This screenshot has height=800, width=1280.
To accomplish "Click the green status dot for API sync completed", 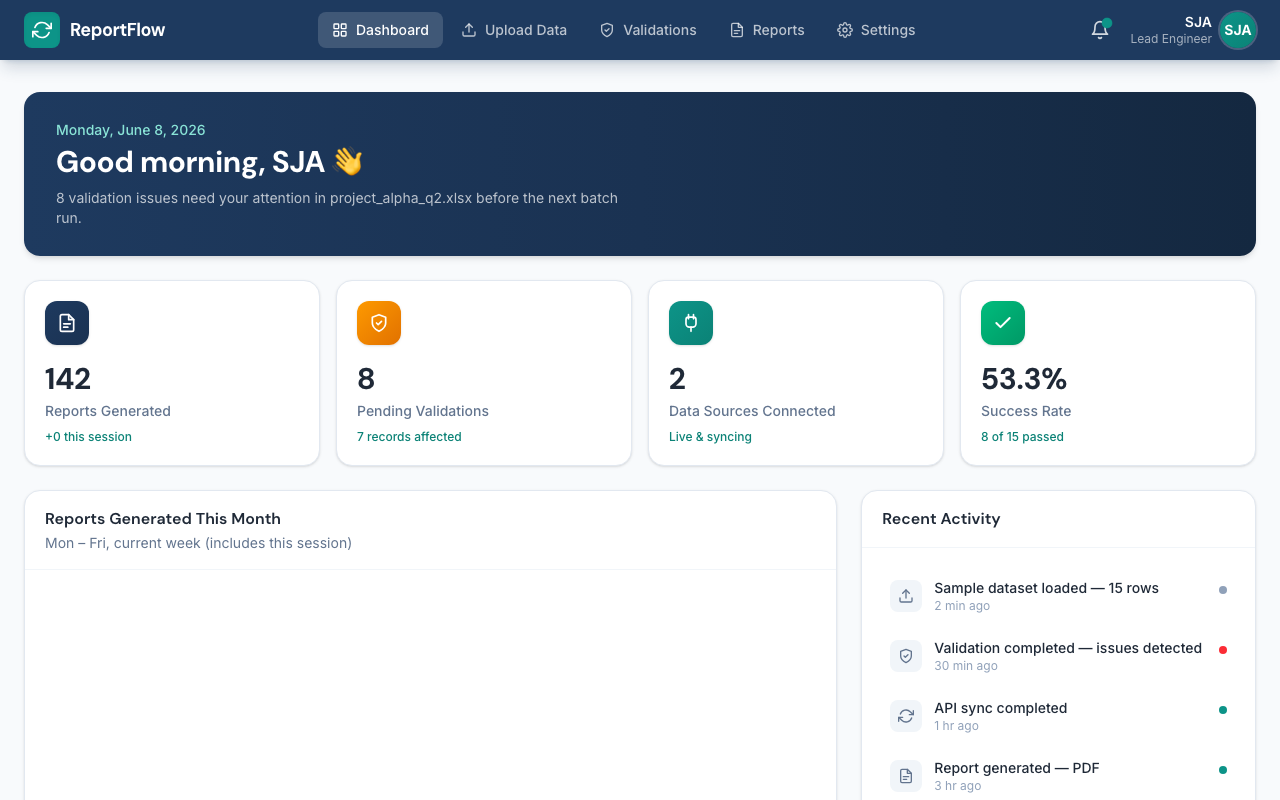I will [1223, 710].
